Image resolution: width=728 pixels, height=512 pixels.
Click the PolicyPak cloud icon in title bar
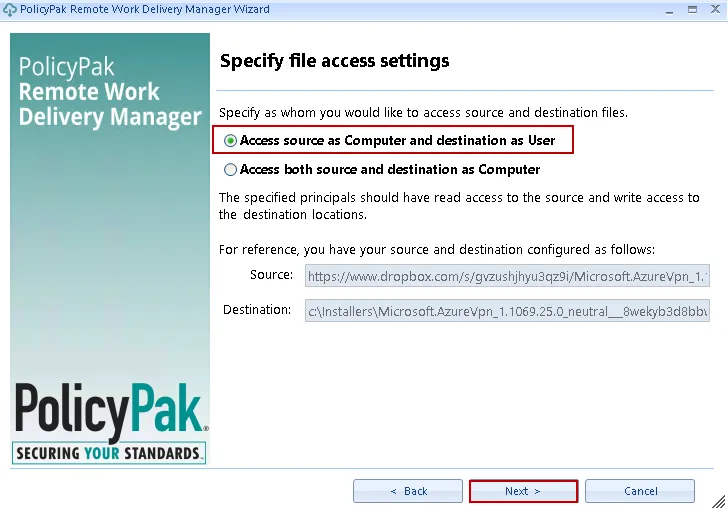click(x=10, y=9)
